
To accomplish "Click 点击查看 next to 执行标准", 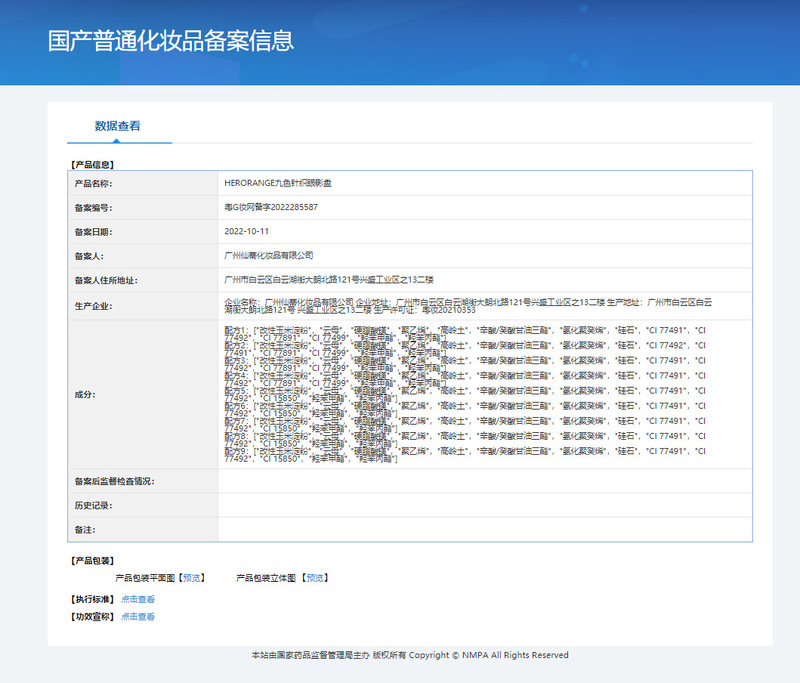I will [x=138, y=599].
